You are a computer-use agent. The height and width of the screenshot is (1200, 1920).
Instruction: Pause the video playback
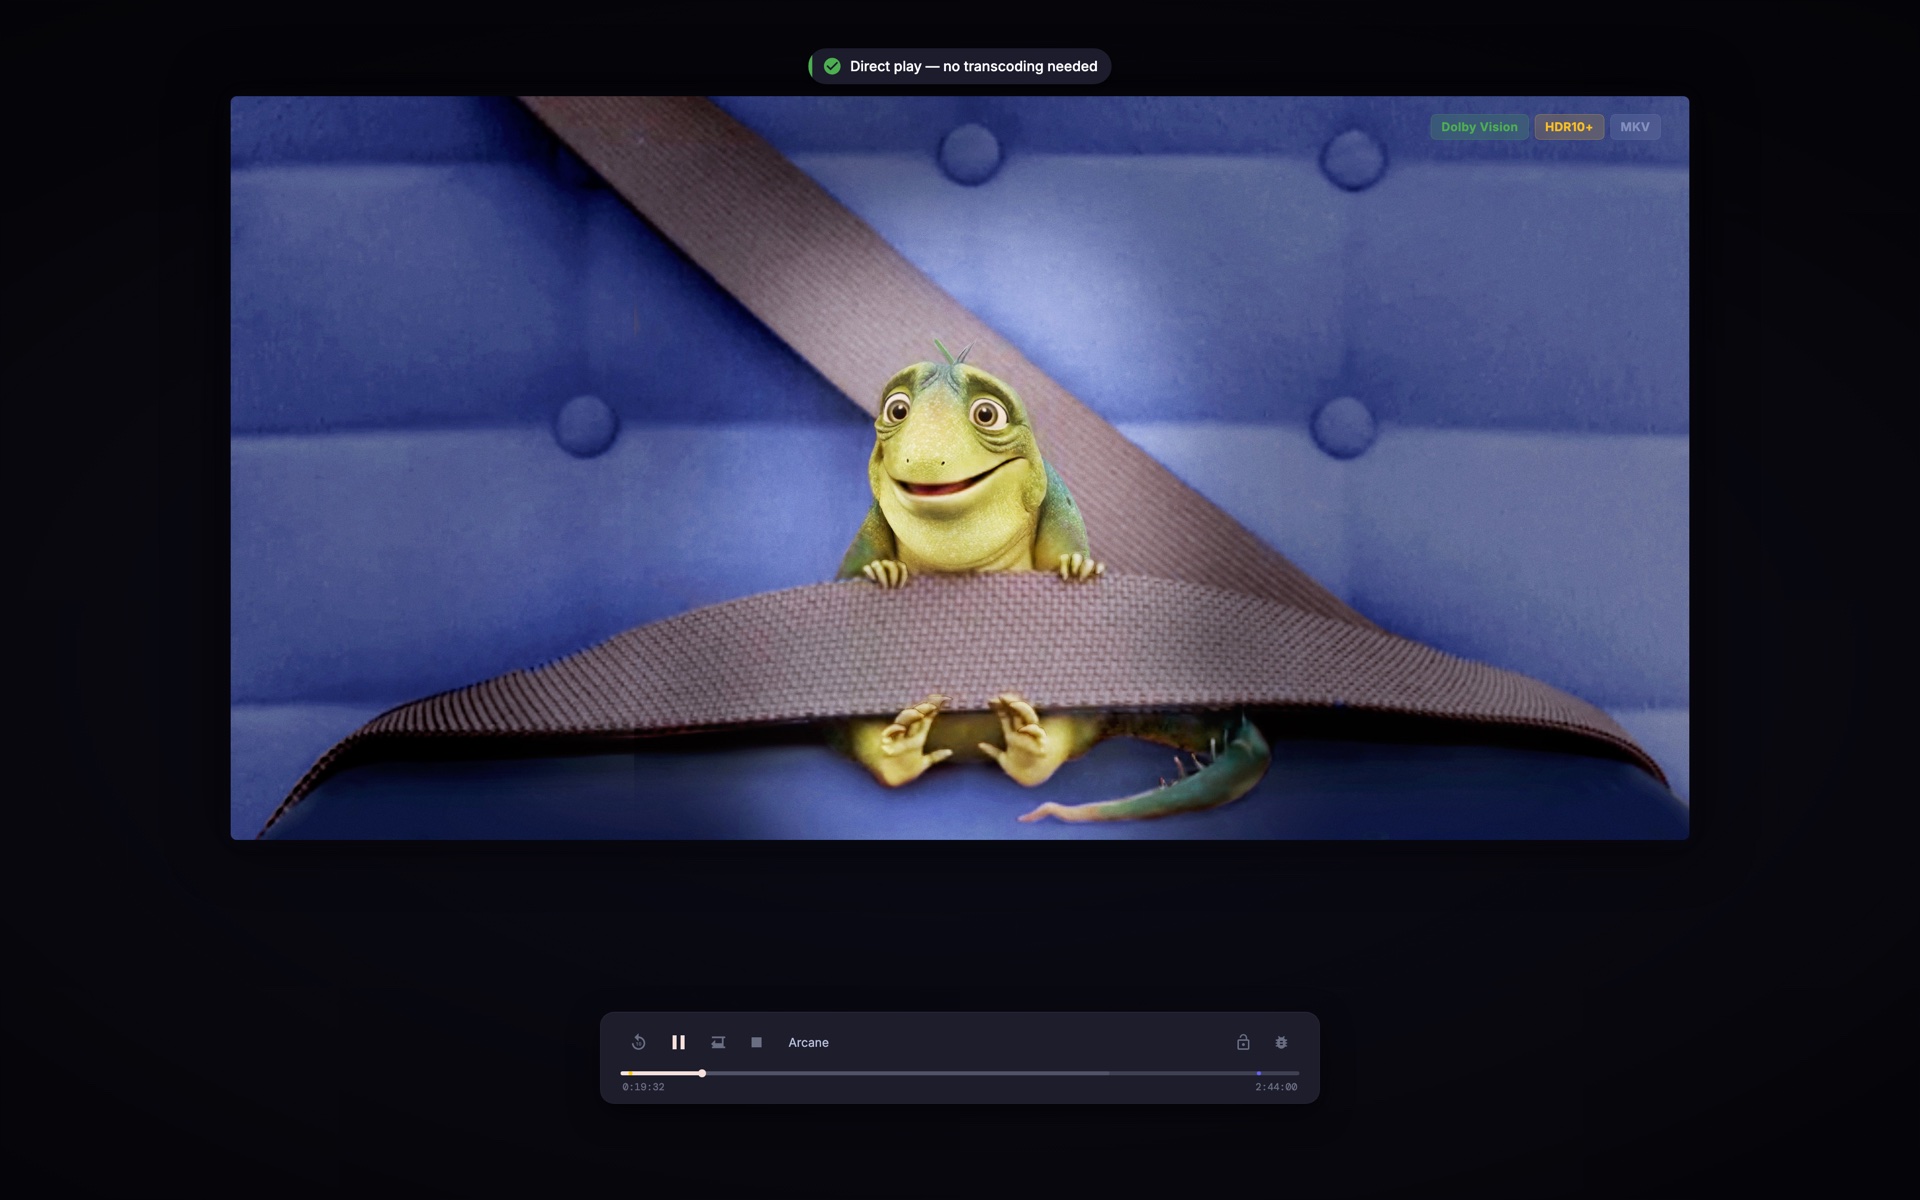678,1042
